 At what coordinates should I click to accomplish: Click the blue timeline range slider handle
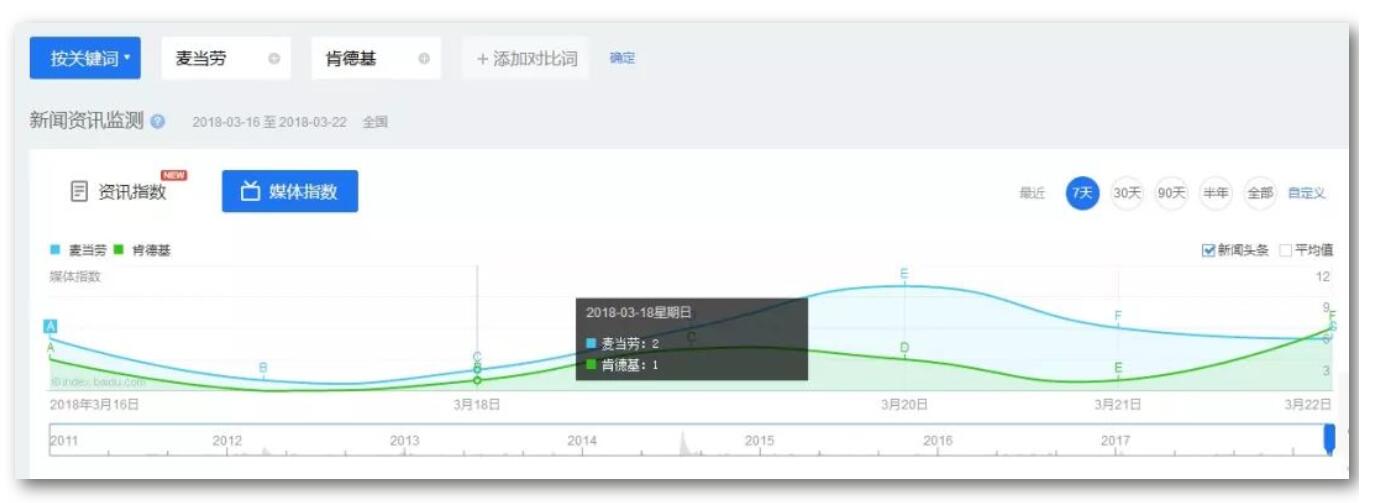[1329, 440]
